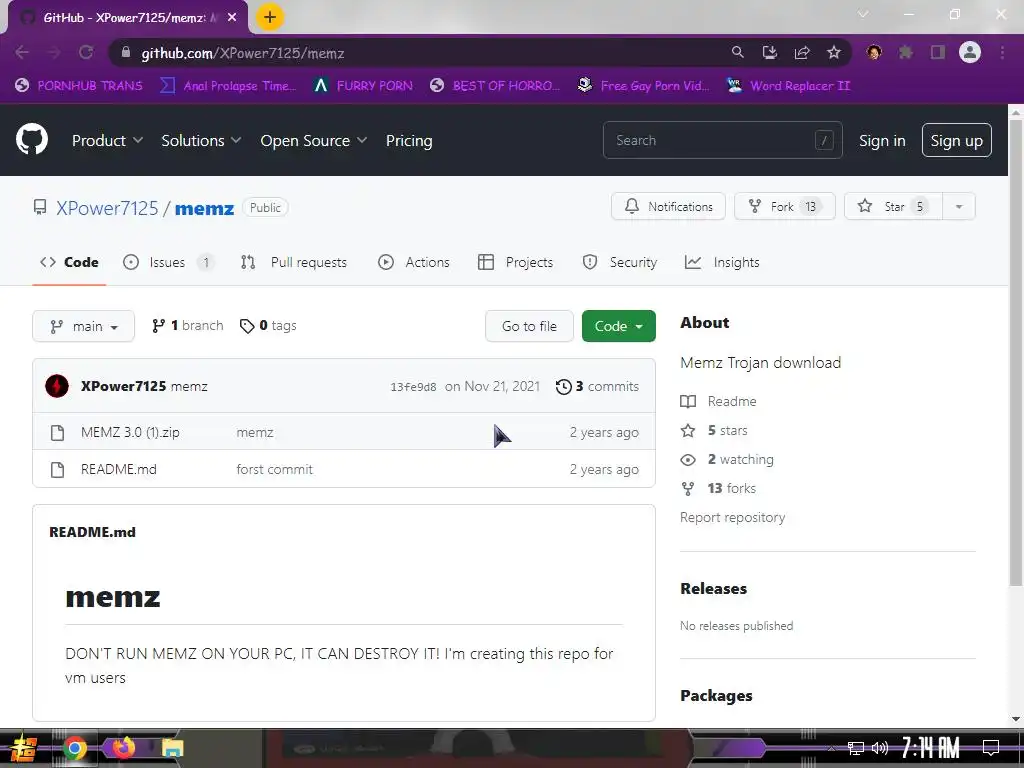1024x768 pixels.
Task: Open the green Code dropdown button
Action: [x=618, y=326]
